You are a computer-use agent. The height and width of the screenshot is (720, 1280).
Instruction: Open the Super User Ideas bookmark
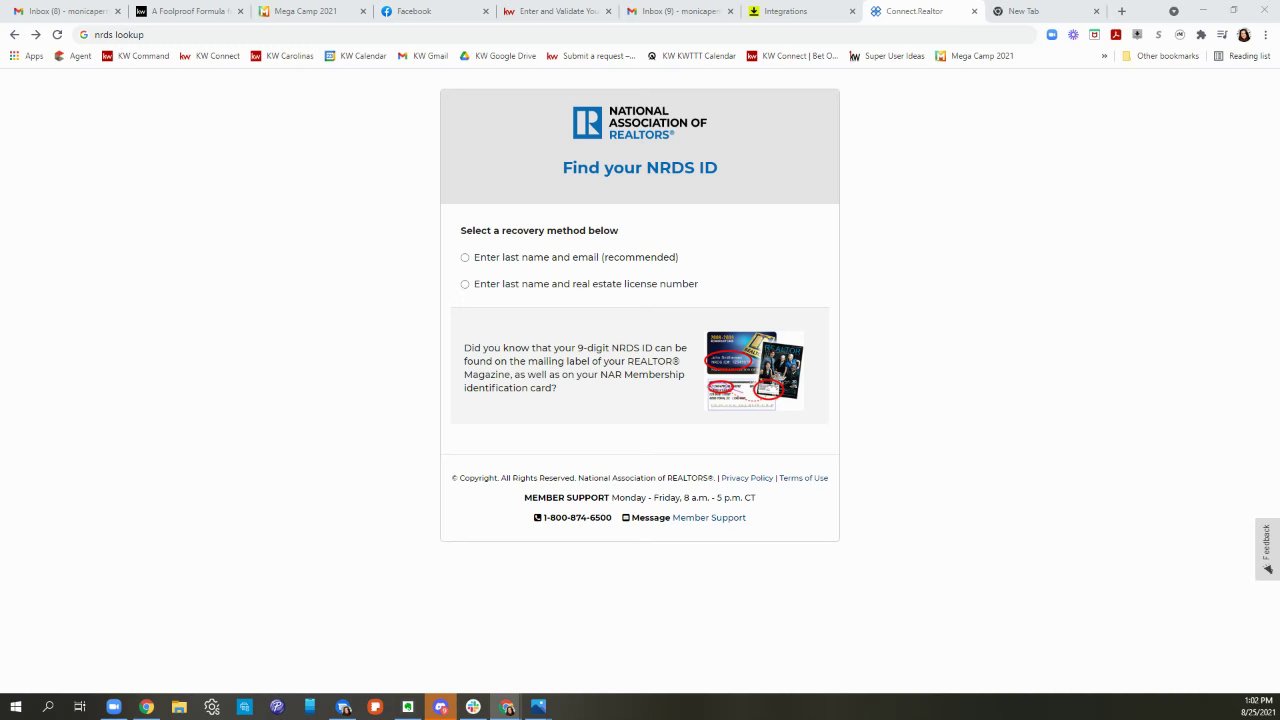pyautogui.click(x=887, y=56)
